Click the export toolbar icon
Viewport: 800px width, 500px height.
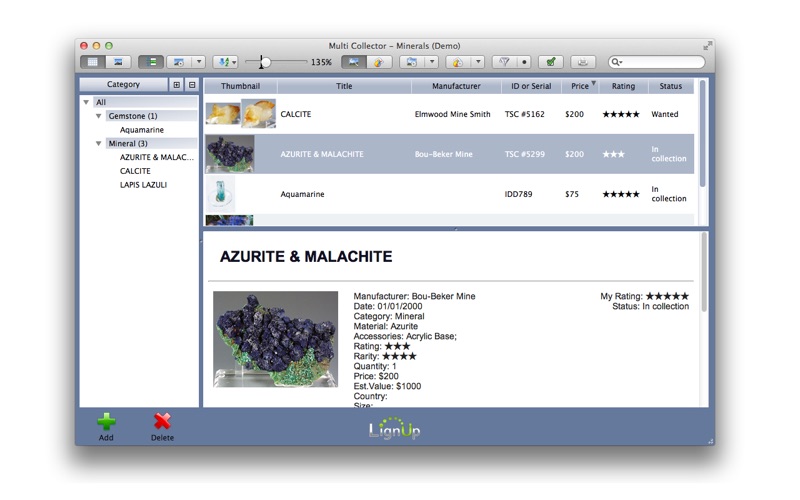click(458, 62)
